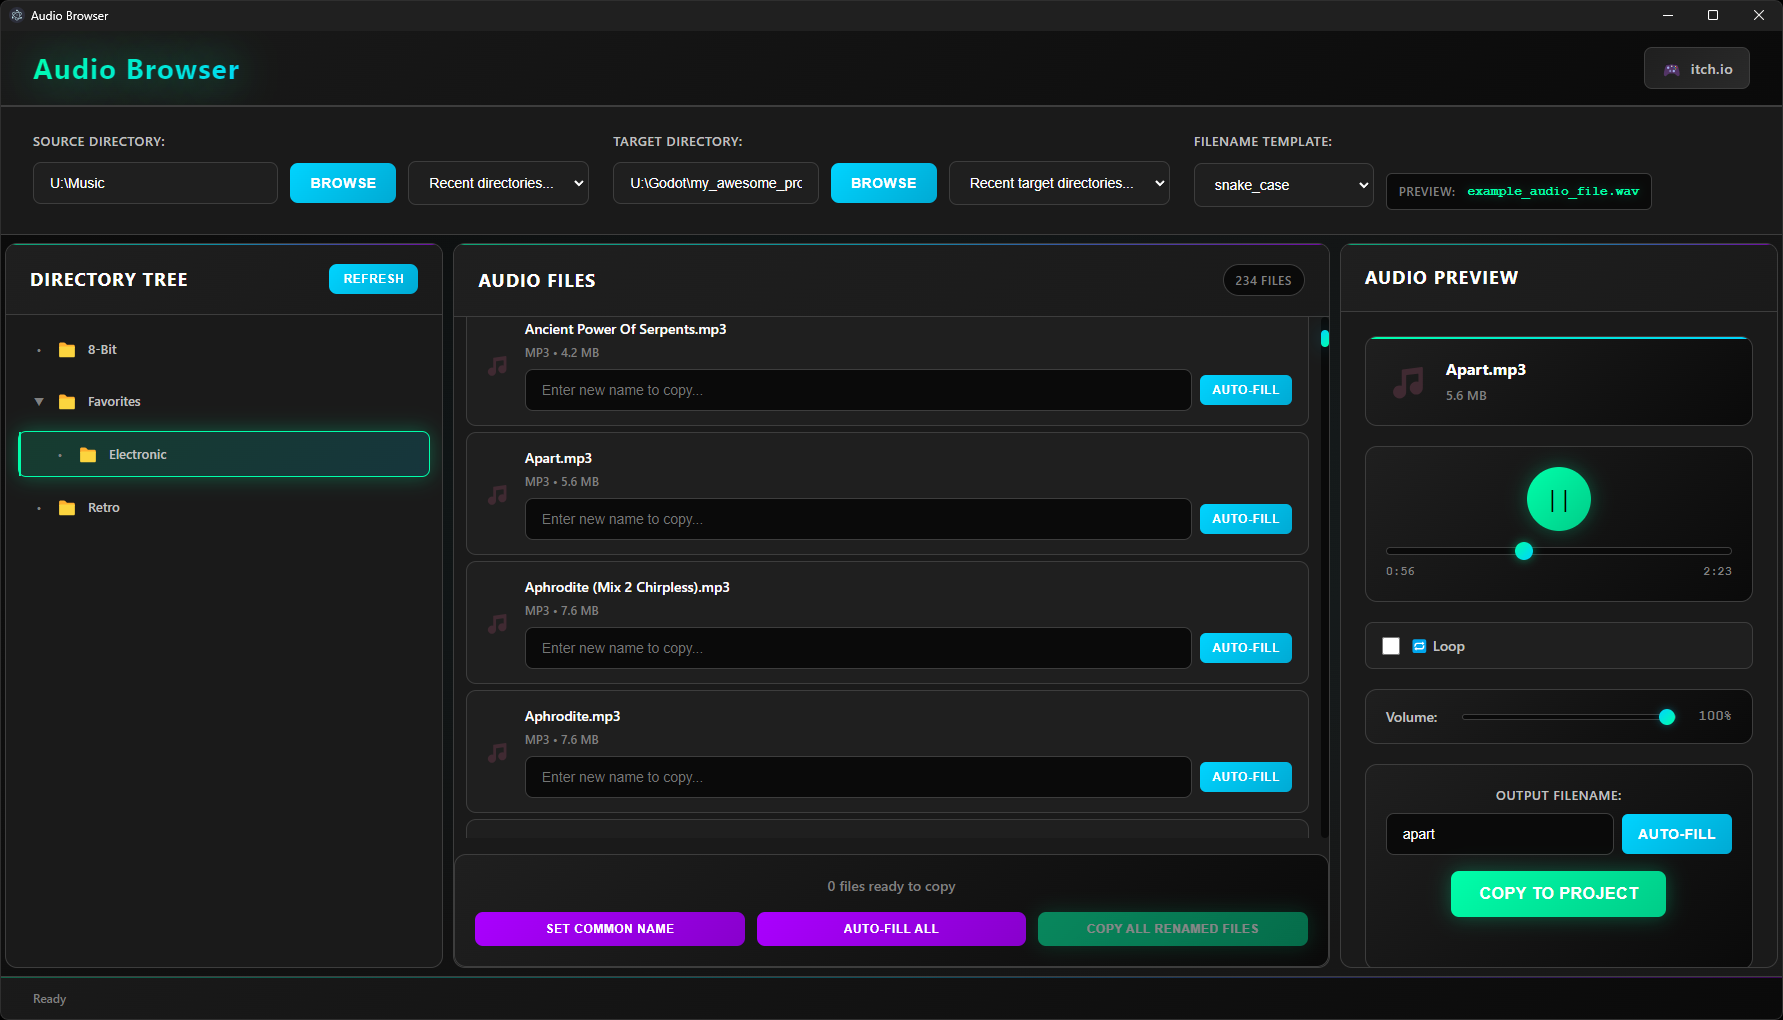
Task: Click music note icon for Ancient Power Of Serpents.mp3
Action: pyautogui.click(x=497, y=366)
